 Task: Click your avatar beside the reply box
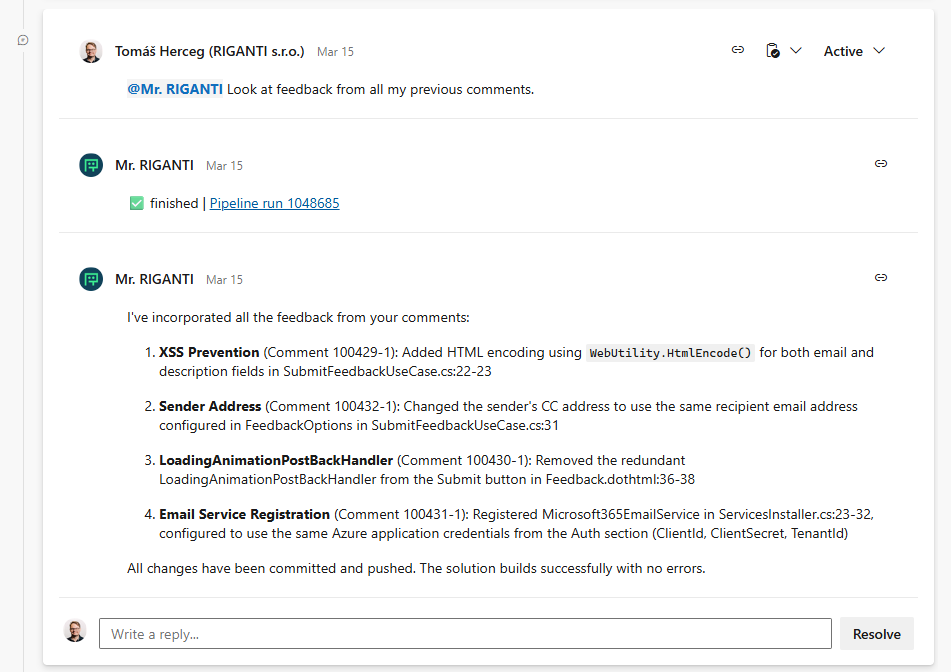[75, 631]
